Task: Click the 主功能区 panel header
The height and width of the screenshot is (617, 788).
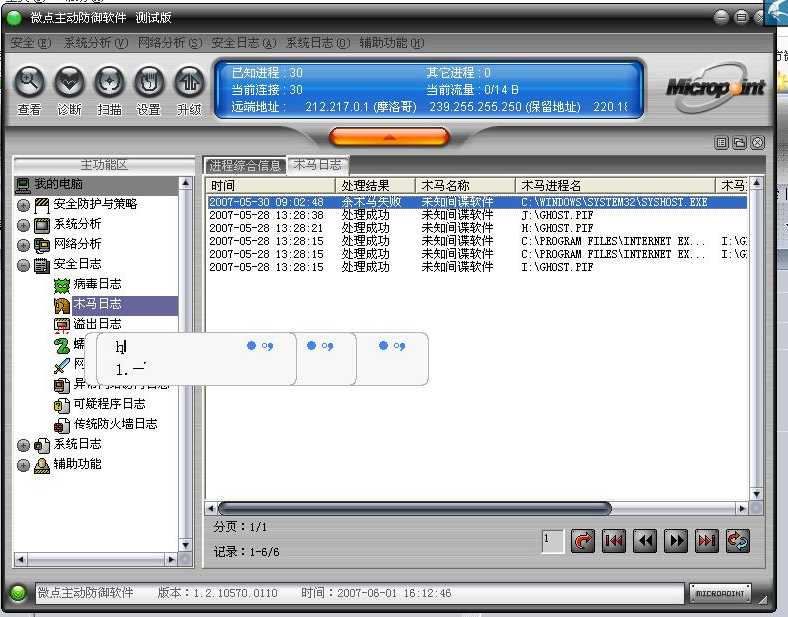Action: tap(104, 164)
